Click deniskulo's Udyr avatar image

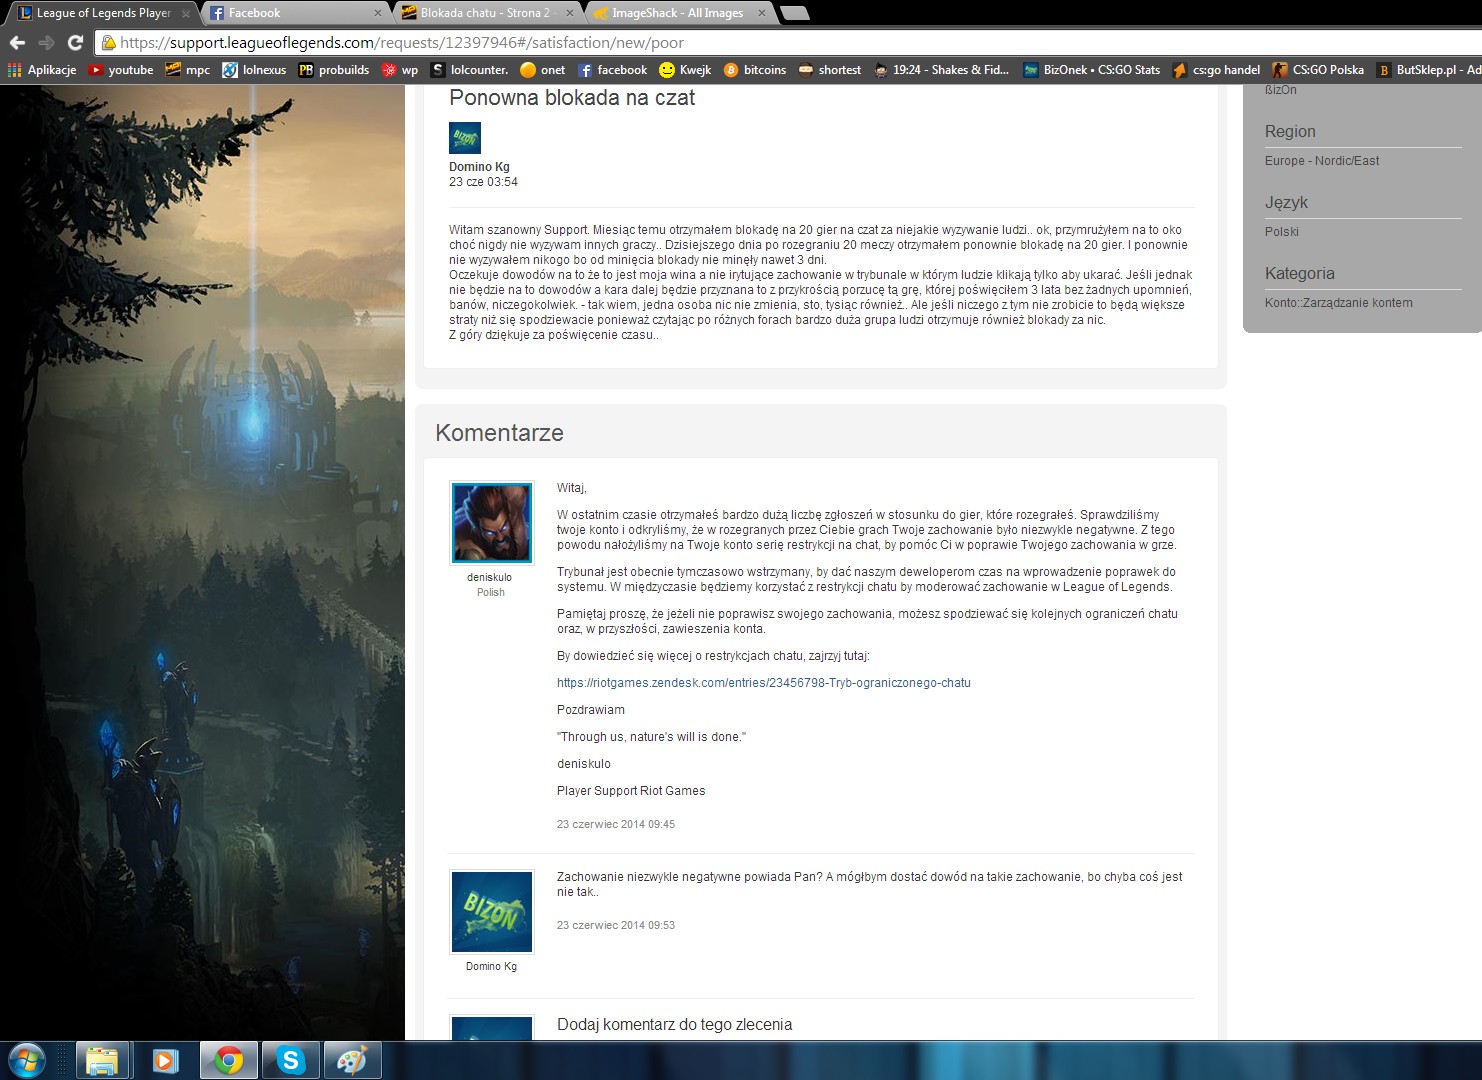pos(491,523)
